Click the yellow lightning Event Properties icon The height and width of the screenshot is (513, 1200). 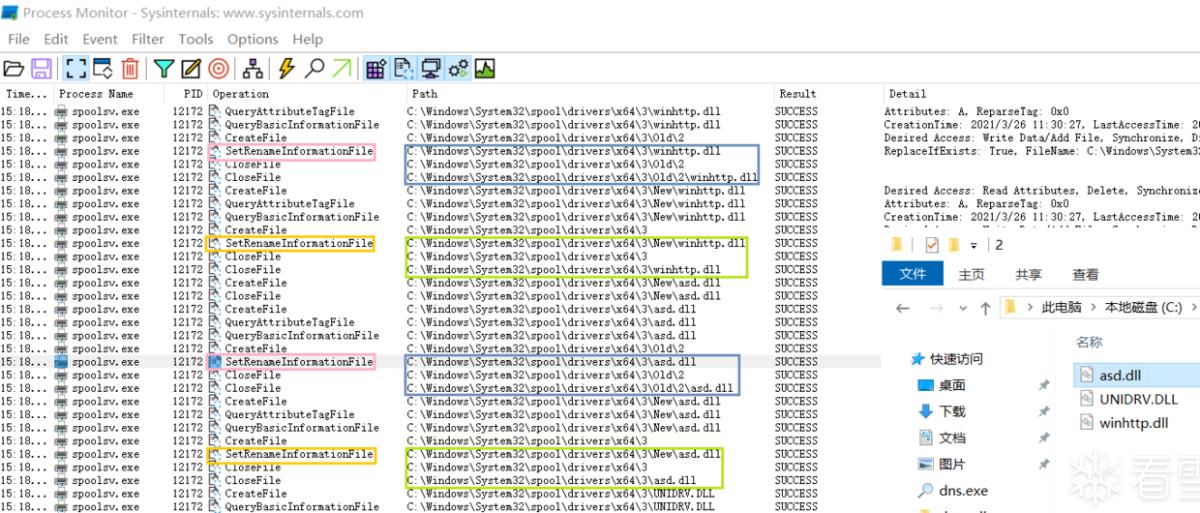(x=287, y=69)
